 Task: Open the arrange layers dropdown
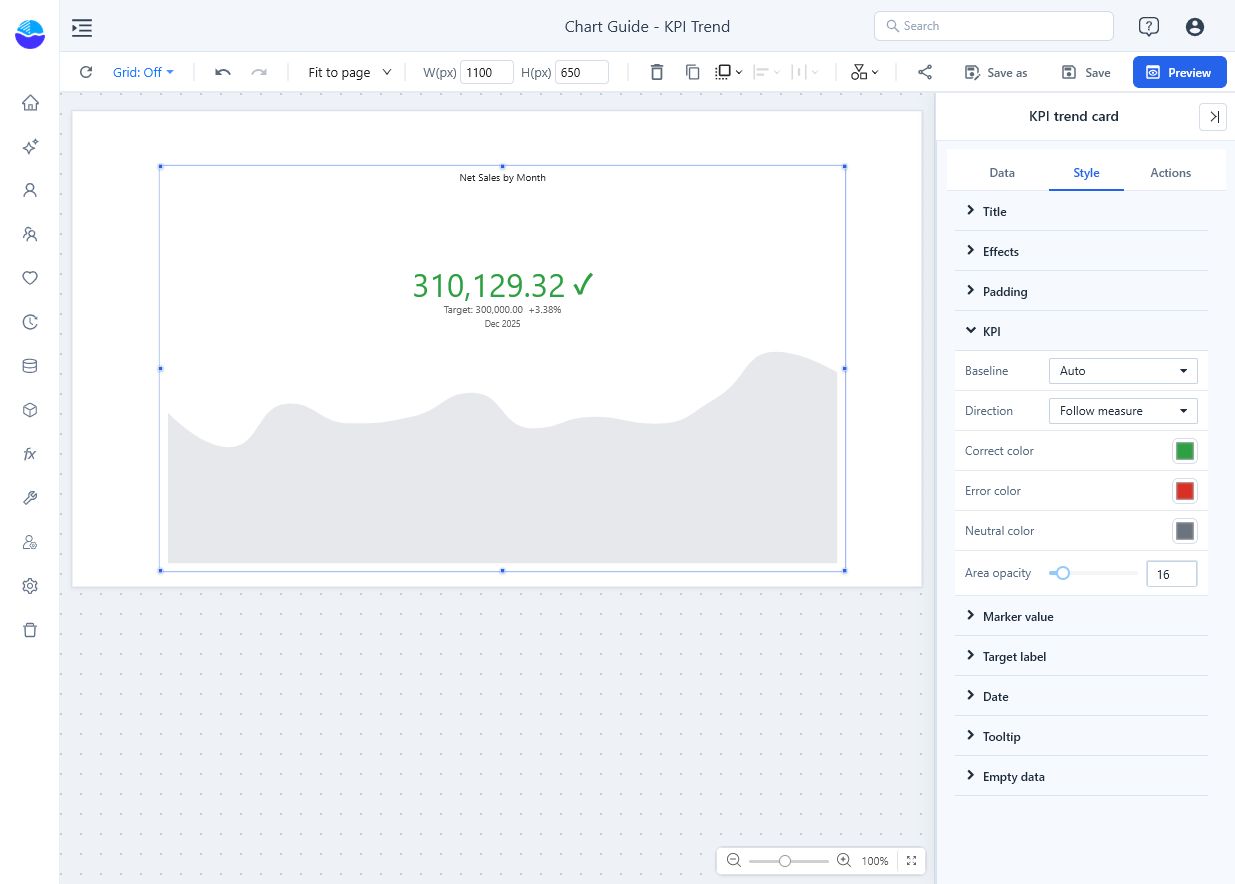click(729, 72)
